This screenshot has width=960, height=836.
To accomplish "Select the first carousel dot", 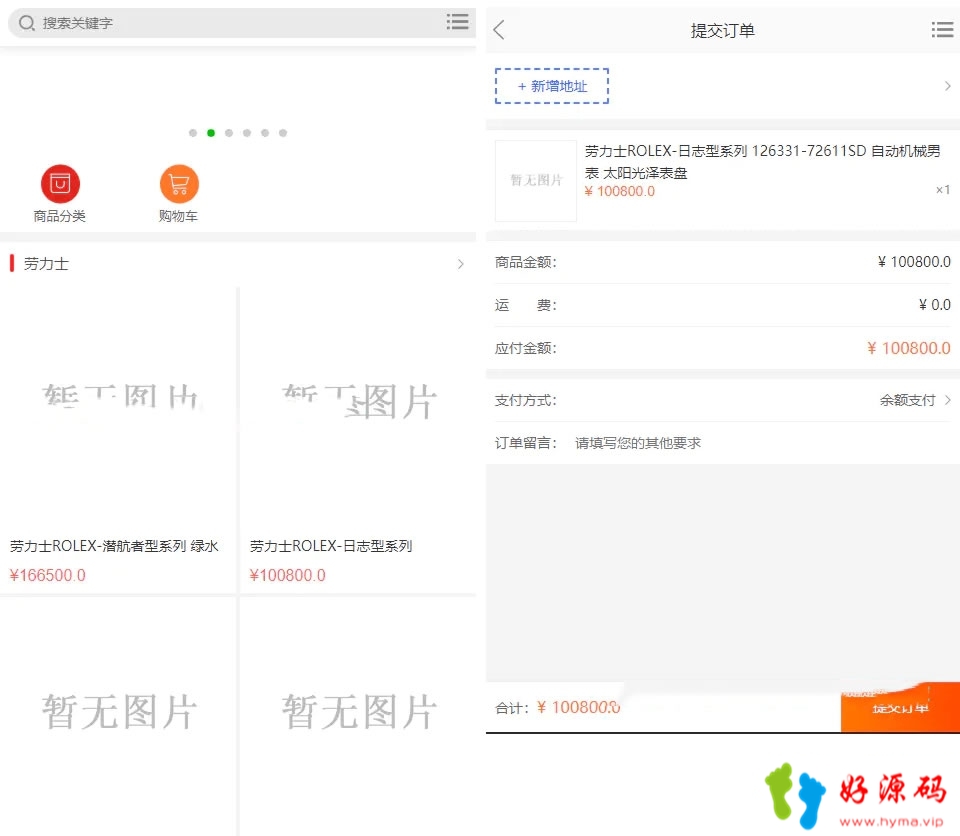I will [193, 133].
